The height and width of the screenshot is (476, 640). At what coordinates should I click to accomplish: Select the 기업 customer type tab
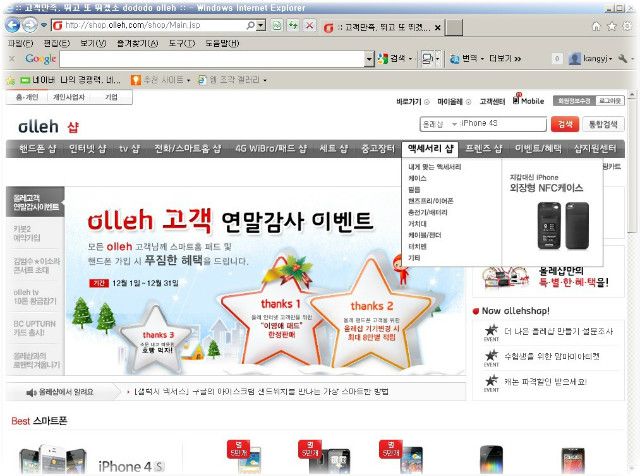[111, 97]
